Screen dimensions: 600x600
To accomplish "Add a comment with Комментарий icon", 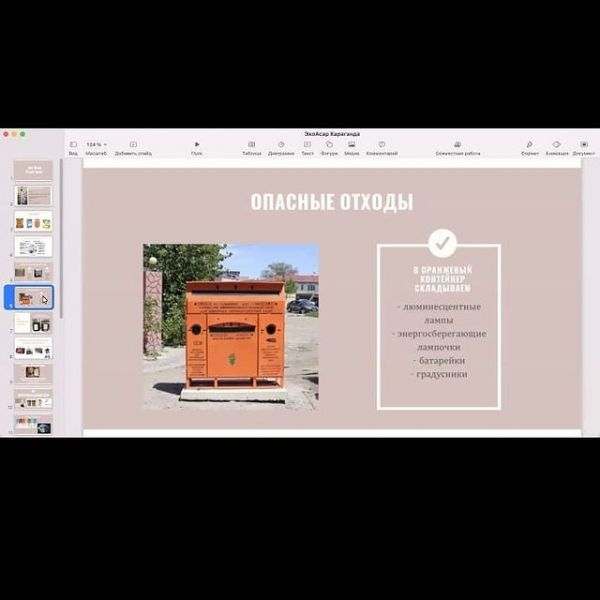I will coord(381,145).
